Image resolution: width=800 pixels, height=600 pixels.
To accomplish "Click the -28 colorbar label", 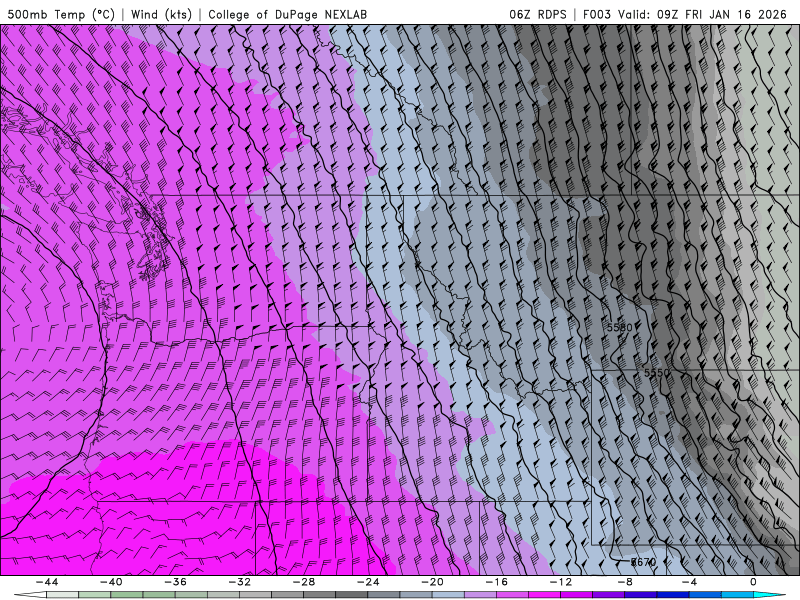I will pyautogui.click(x=304, y=582).
